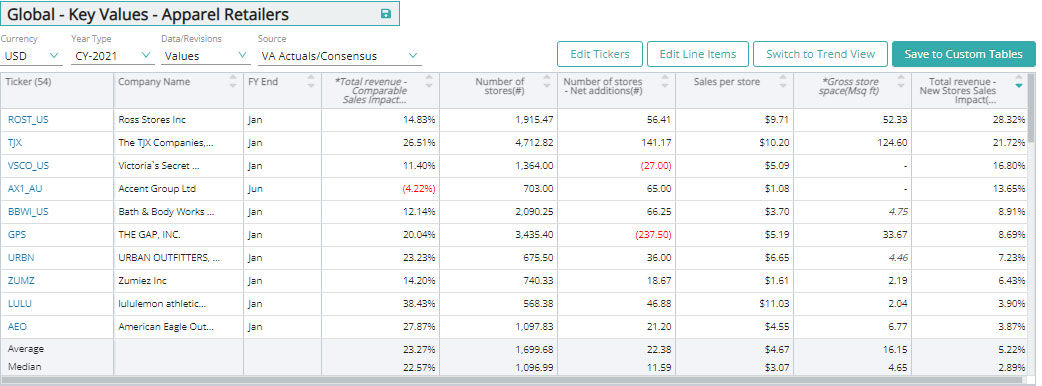Click the 124.60 gross store space value
This screenshot has height=386, width=1042.
click(x=893, y=142)
